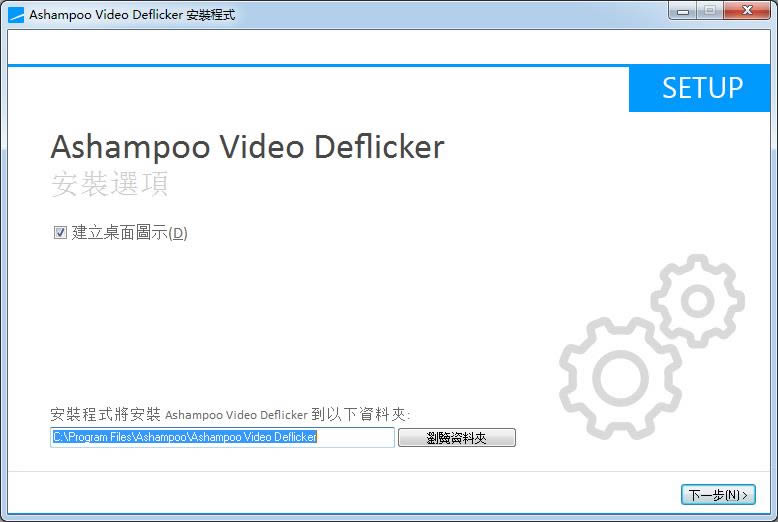Minimize the installer window
Screen dimensions: 778x522
683,11
